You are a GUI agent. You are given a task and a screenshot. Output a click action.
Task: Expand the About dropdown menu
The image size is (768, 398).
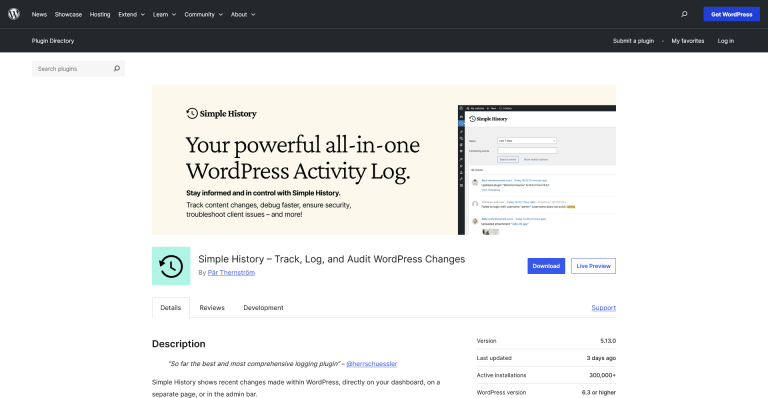[243, 15]
